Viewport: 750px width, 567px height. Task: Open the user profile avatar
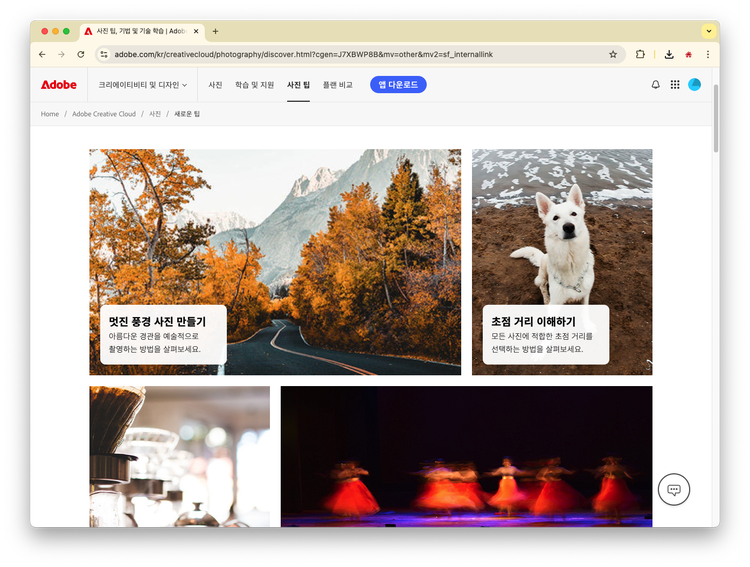(x=695, y=85)
